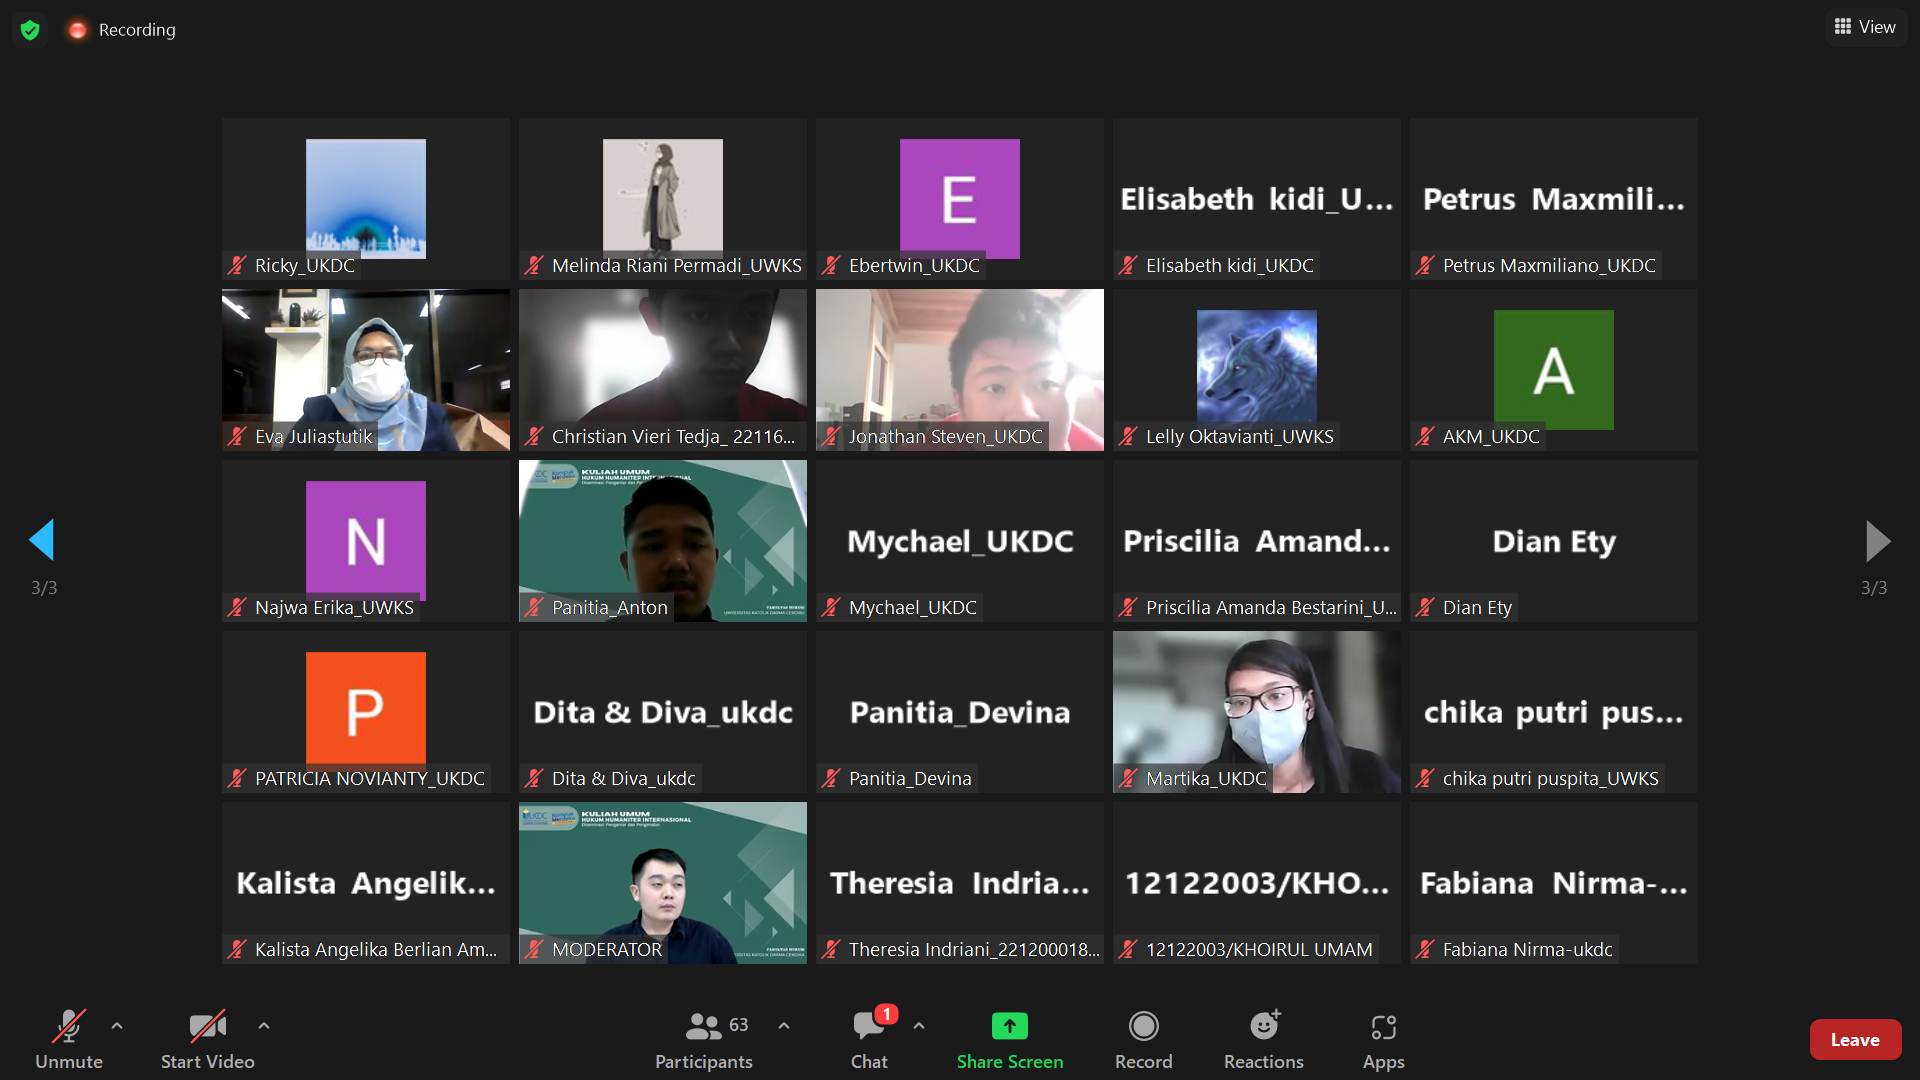The width and height of the screenshot is (1920, 1080).
Task: Select Eva Juliastutik's video tile
Action: (365, 369)
